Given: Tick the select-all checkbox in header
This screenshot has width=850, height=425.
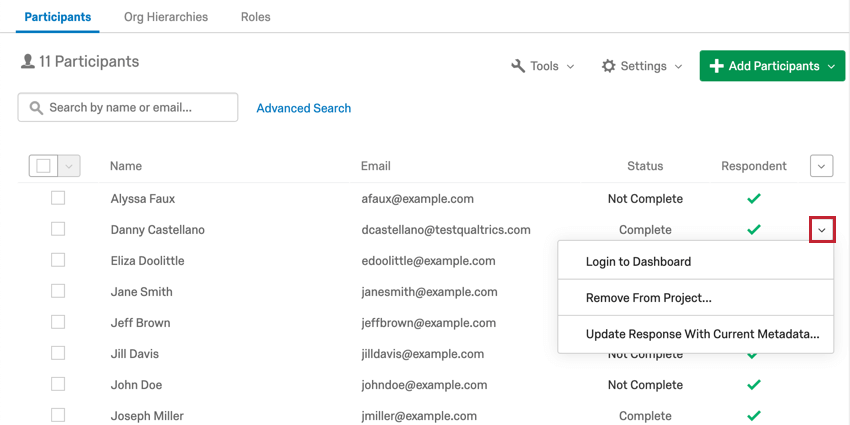Looking at the screenshot, I should click(x=44, y=166).
